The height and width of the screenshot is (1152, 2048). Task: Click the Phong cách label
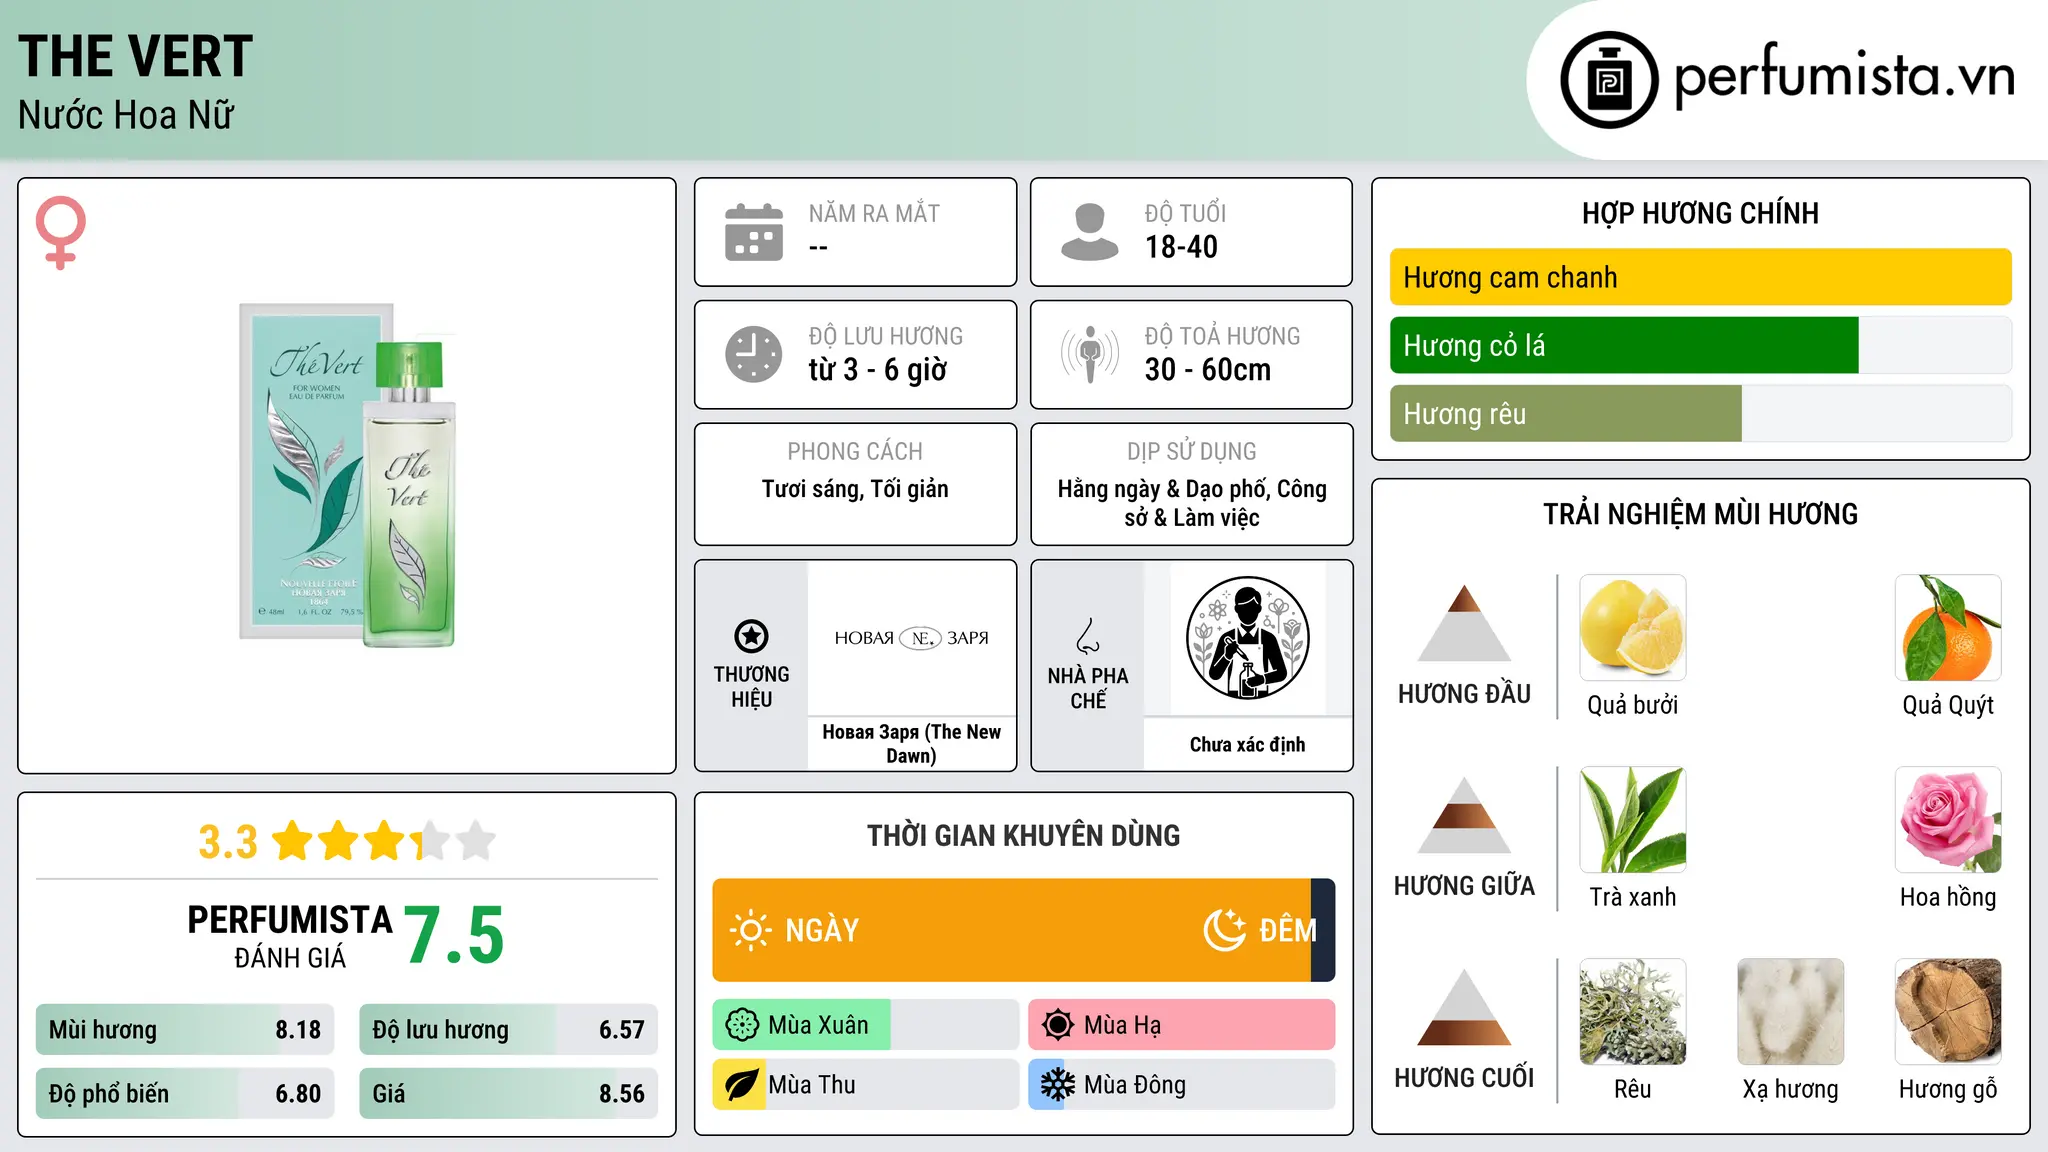pyautogui.click(x=855, y=452)
